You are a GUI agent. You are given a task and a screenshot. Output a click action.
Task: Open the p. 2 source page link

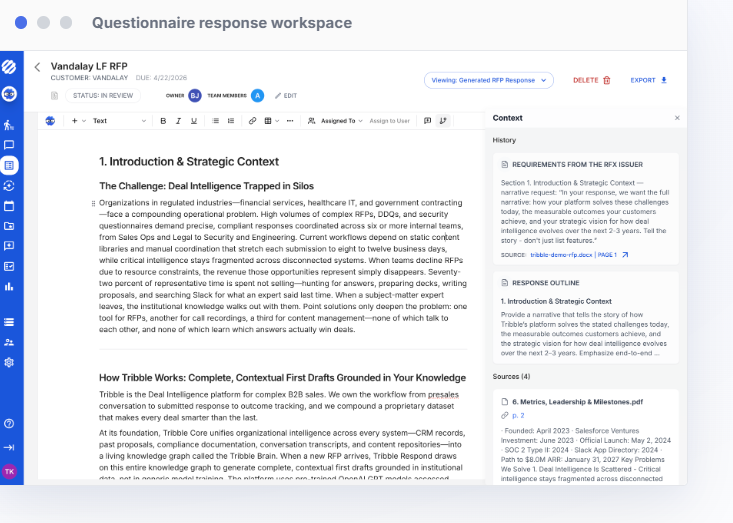518,415
